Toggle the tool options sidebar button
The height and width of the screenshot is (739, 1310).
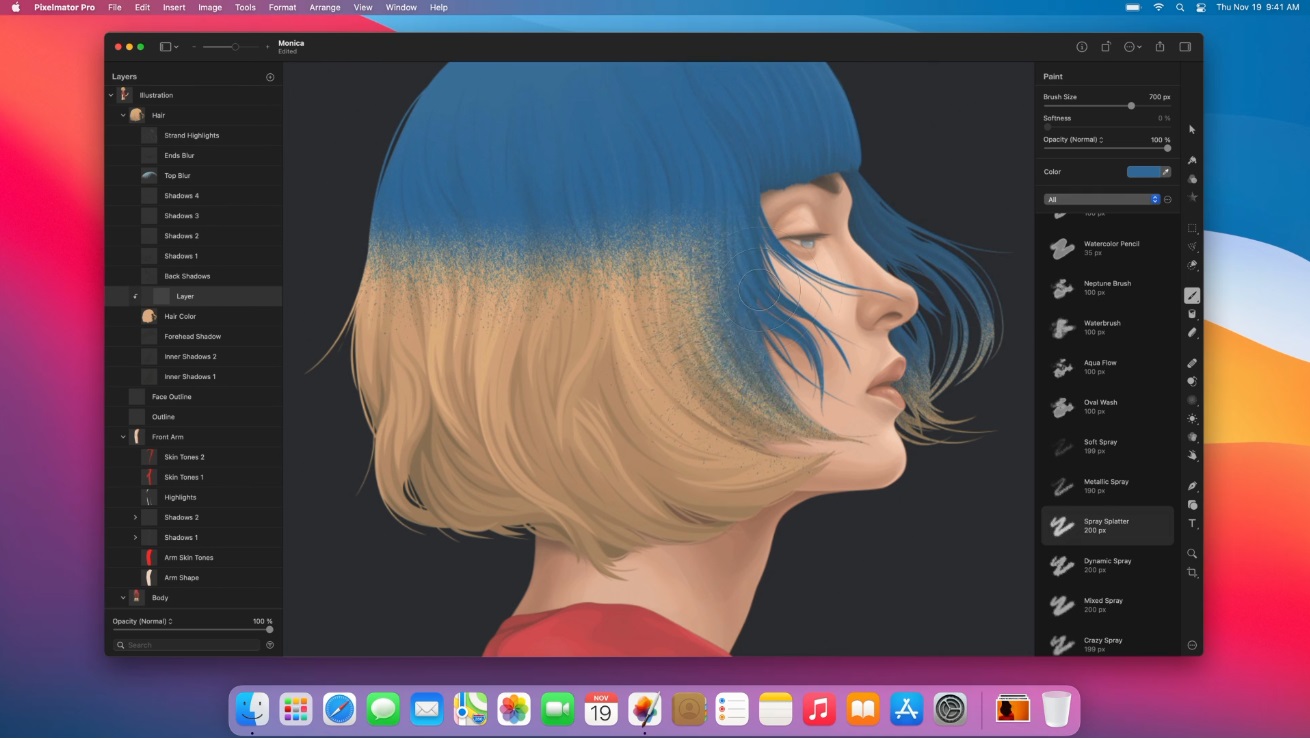tap(1185, 47)
